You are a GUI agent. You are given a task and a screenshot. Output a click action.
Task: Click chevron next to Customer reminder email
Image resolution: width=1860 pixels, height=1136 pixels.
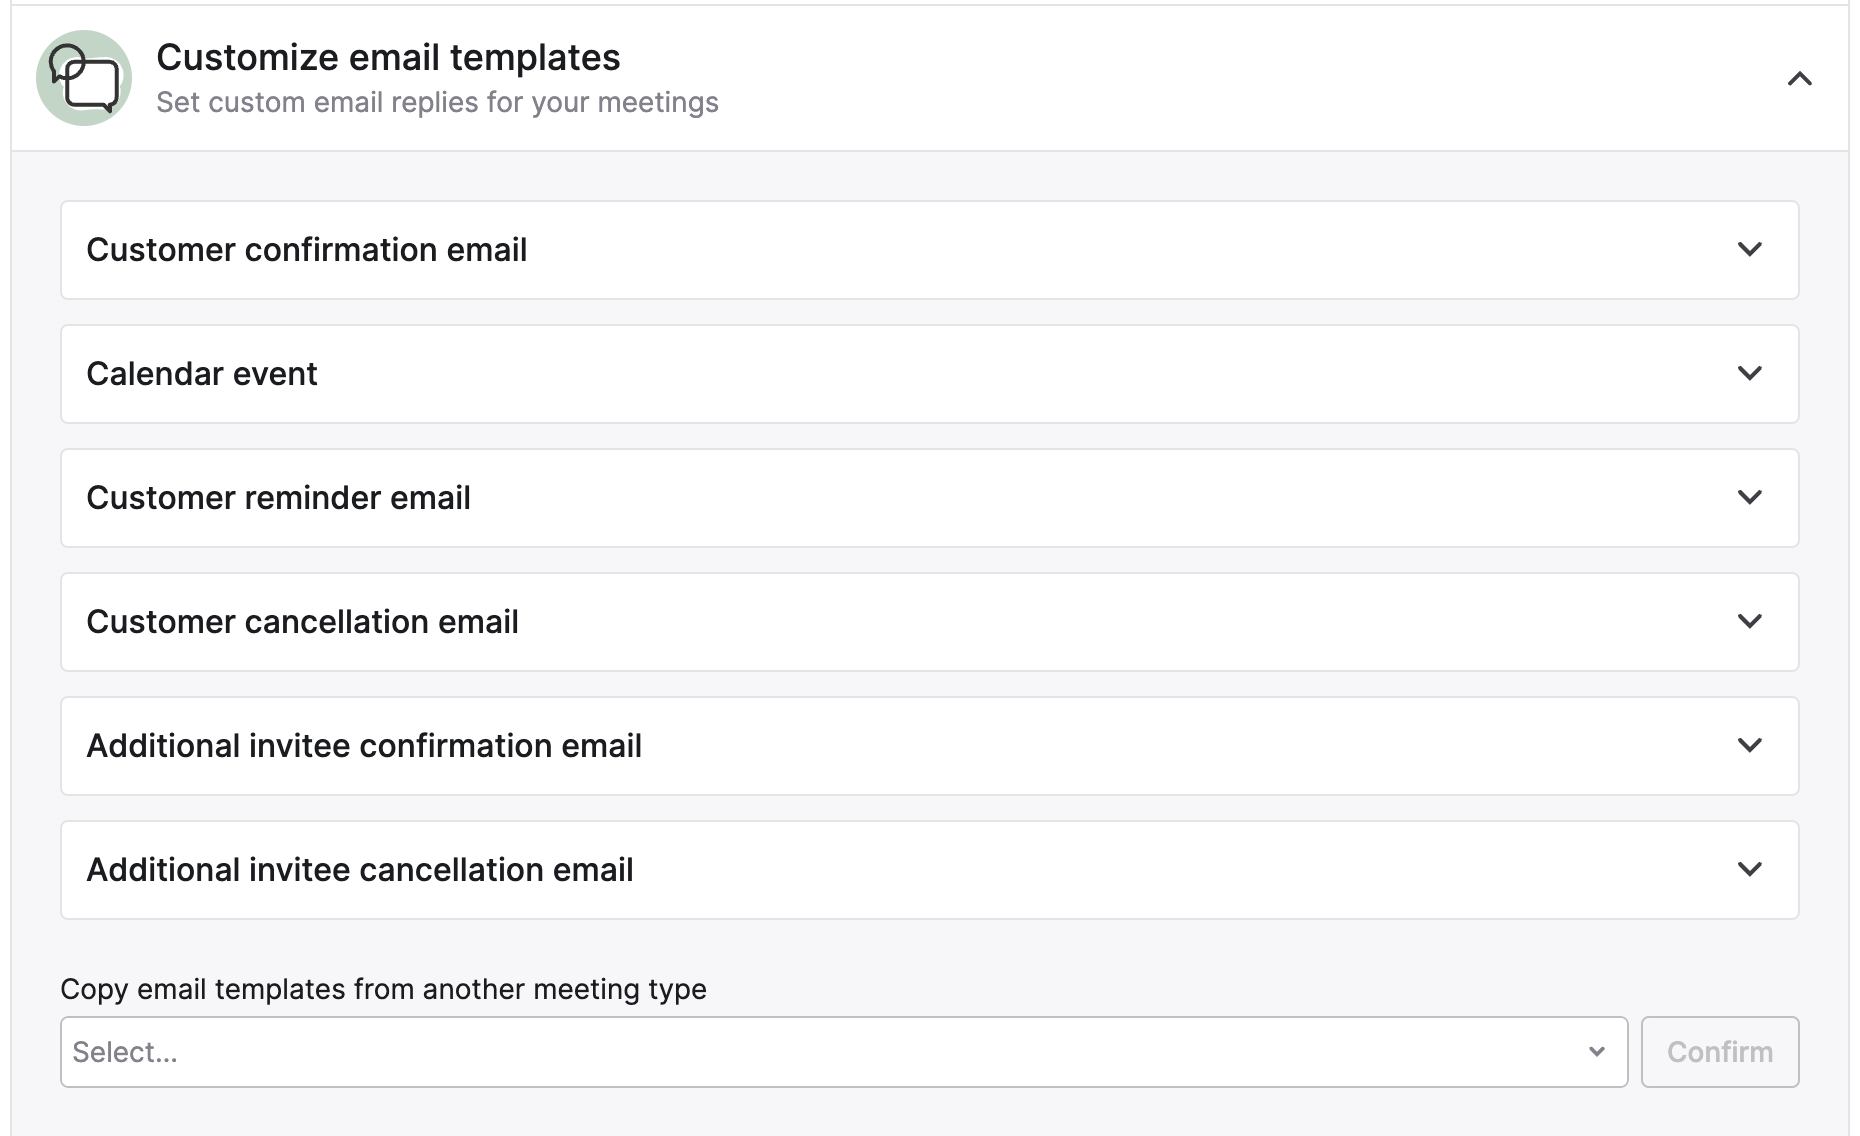(x=1749, y=498)
